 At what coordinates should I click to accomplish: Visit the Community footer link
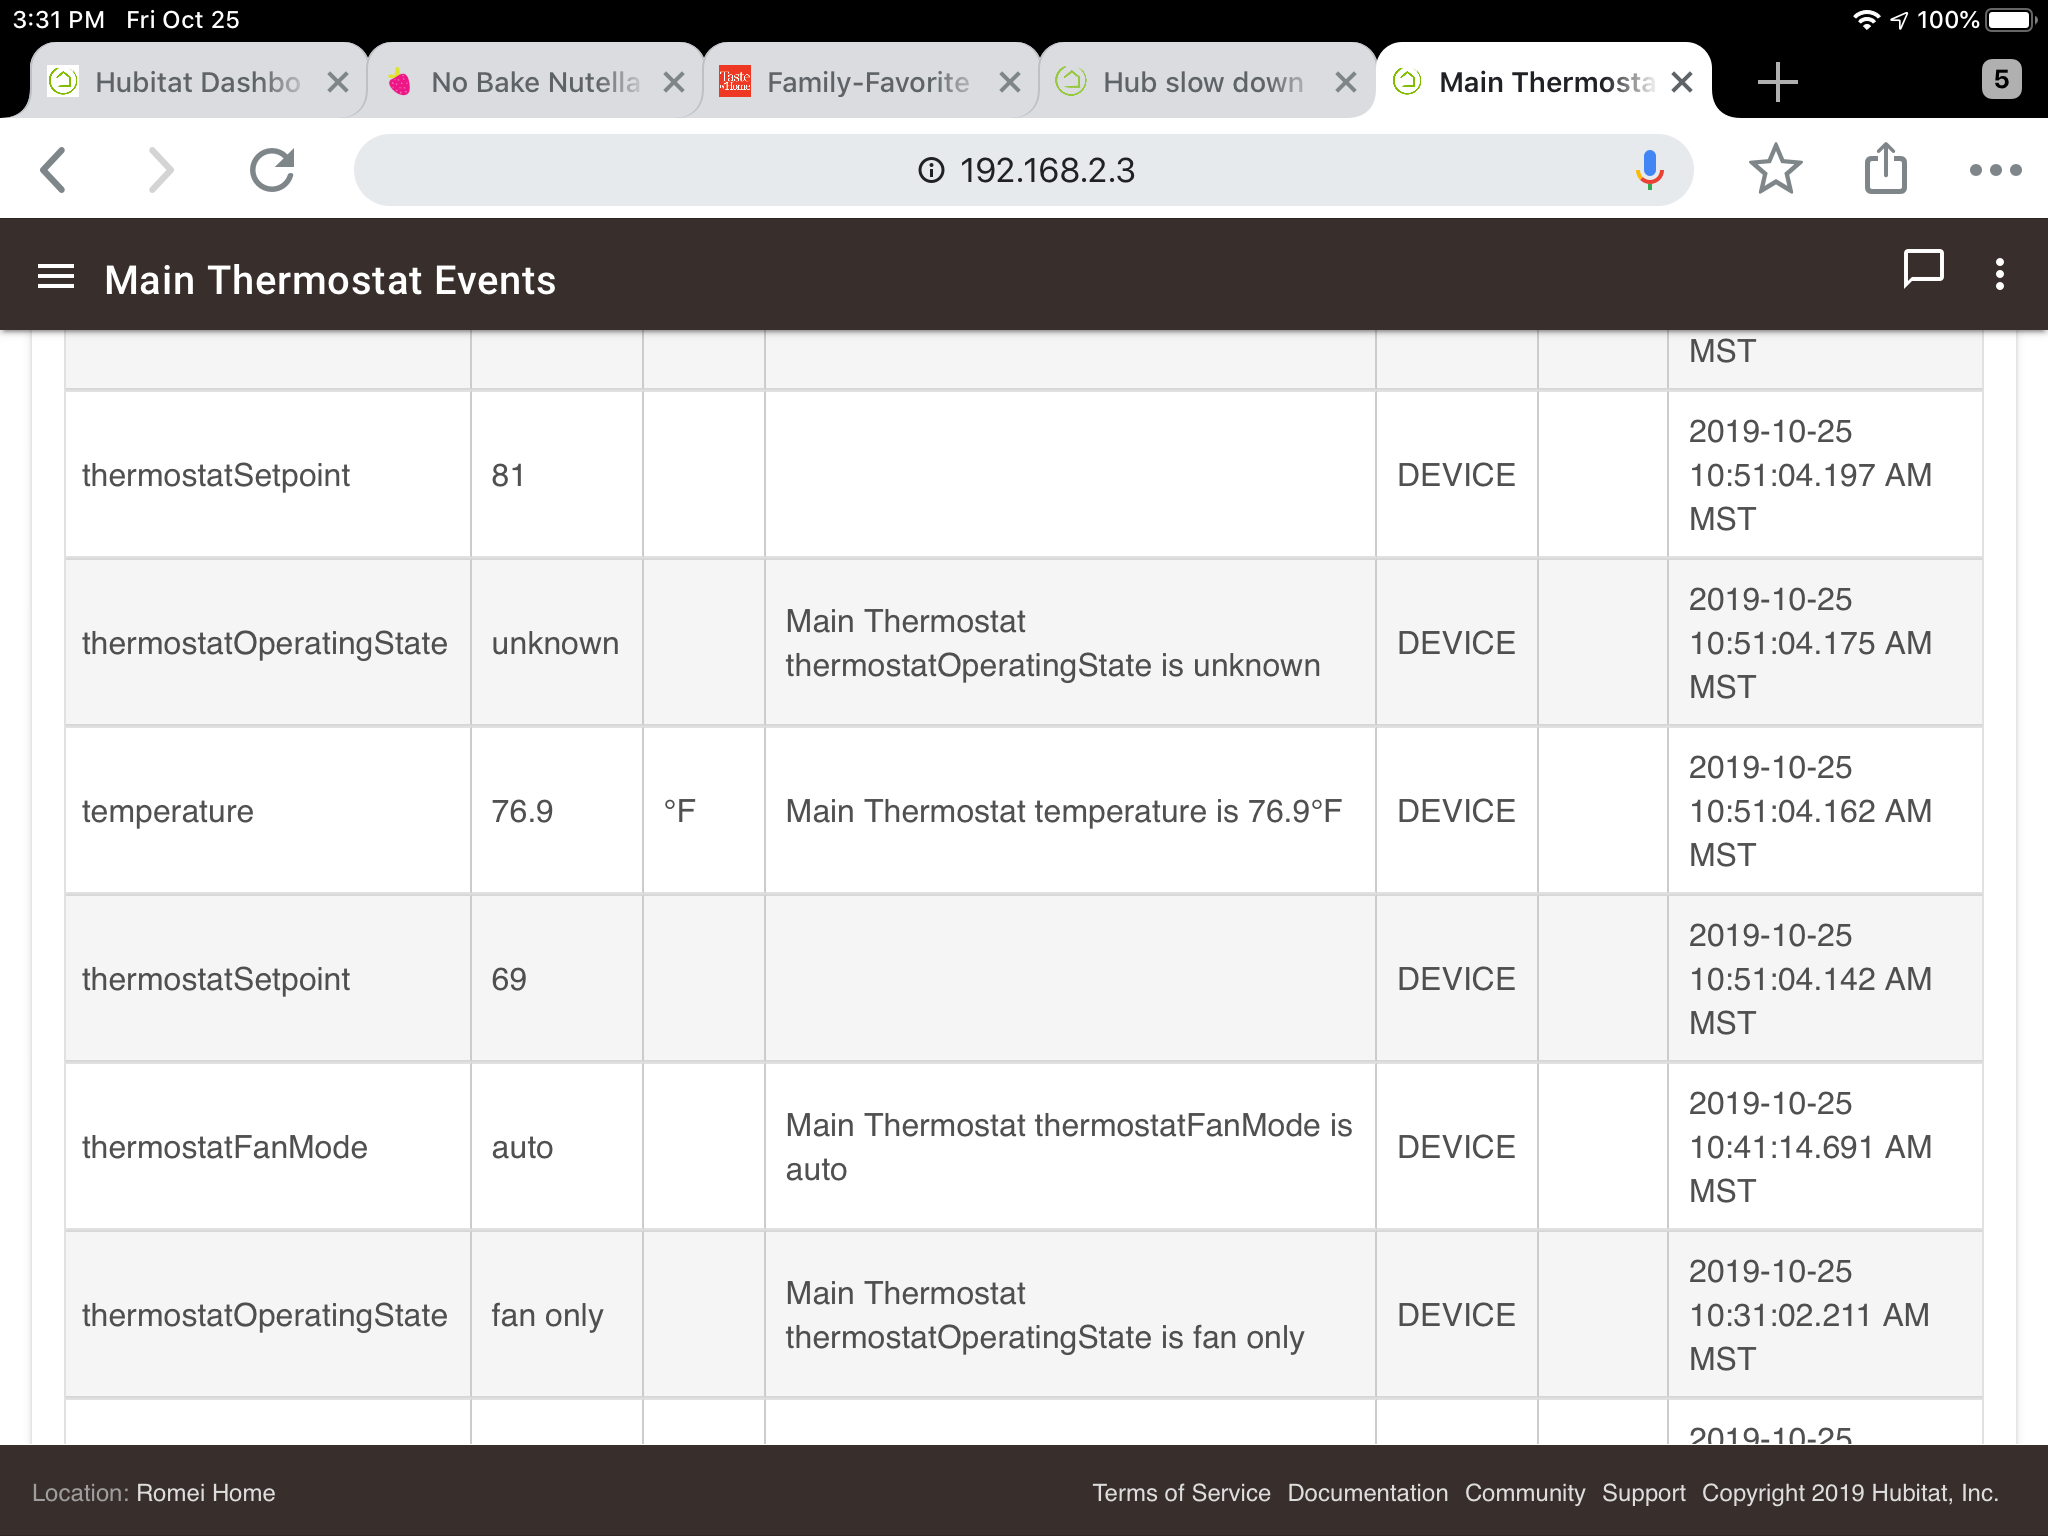(x=1525, y=1493)
